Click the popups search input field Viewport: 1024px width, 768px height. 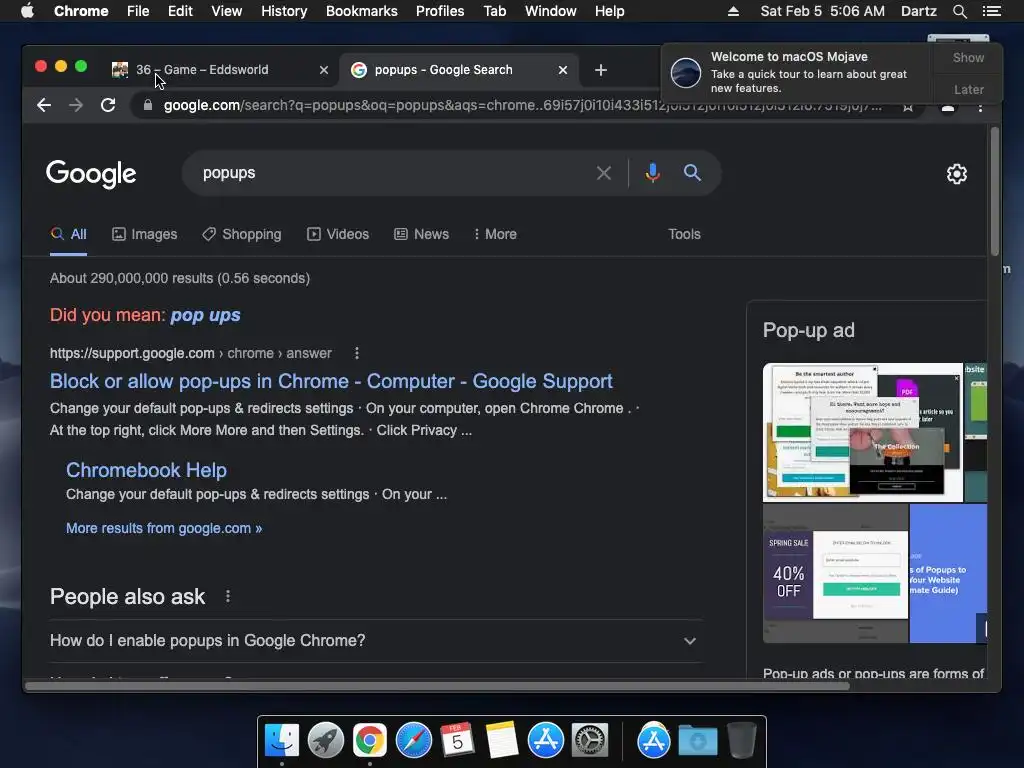(392, 173)
